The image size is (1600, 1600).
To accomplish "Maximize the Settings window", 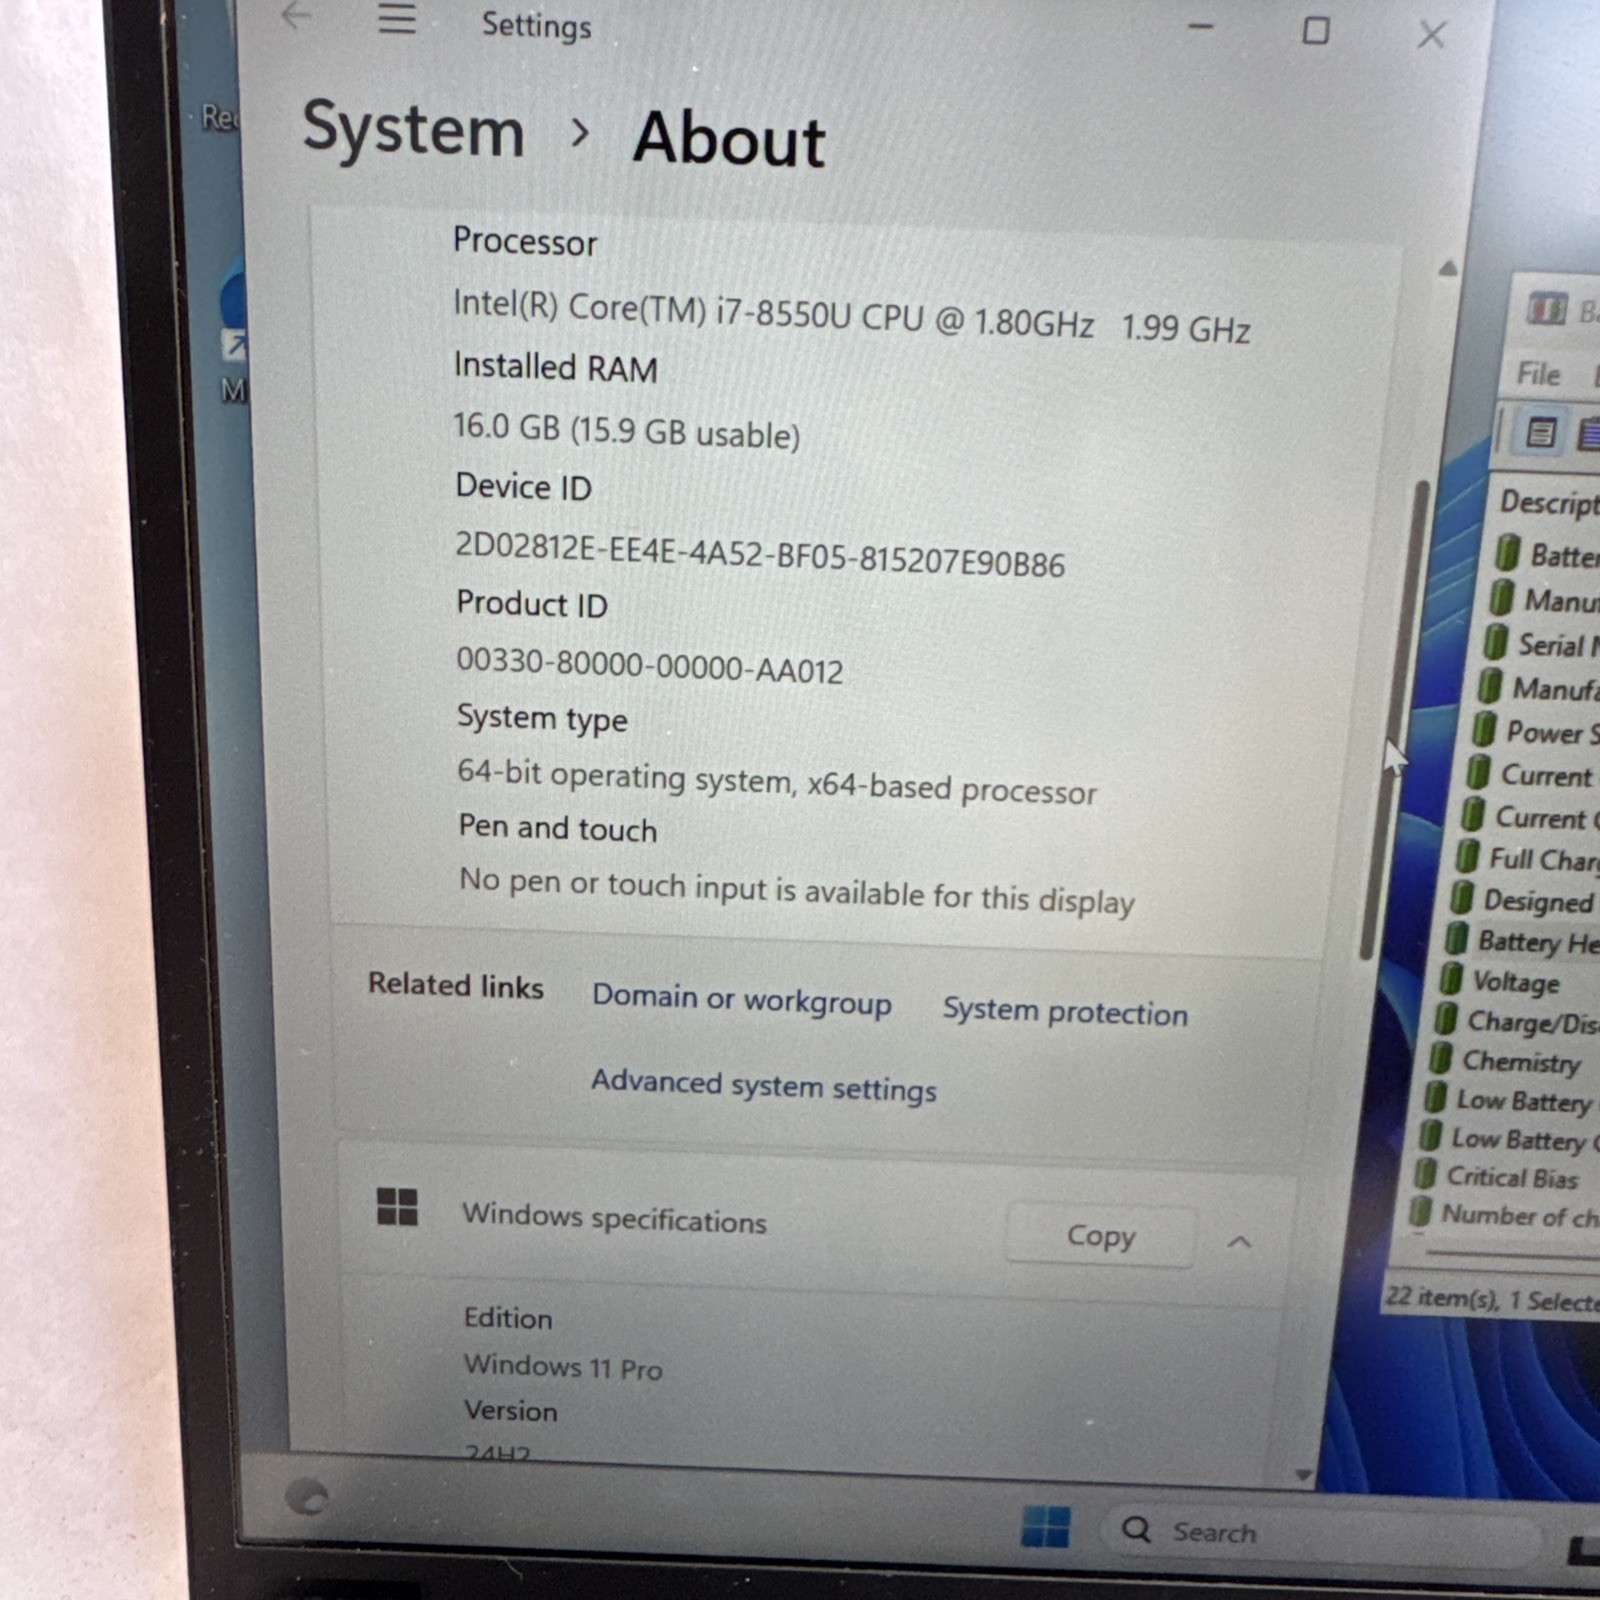I will coord(1316,31).
